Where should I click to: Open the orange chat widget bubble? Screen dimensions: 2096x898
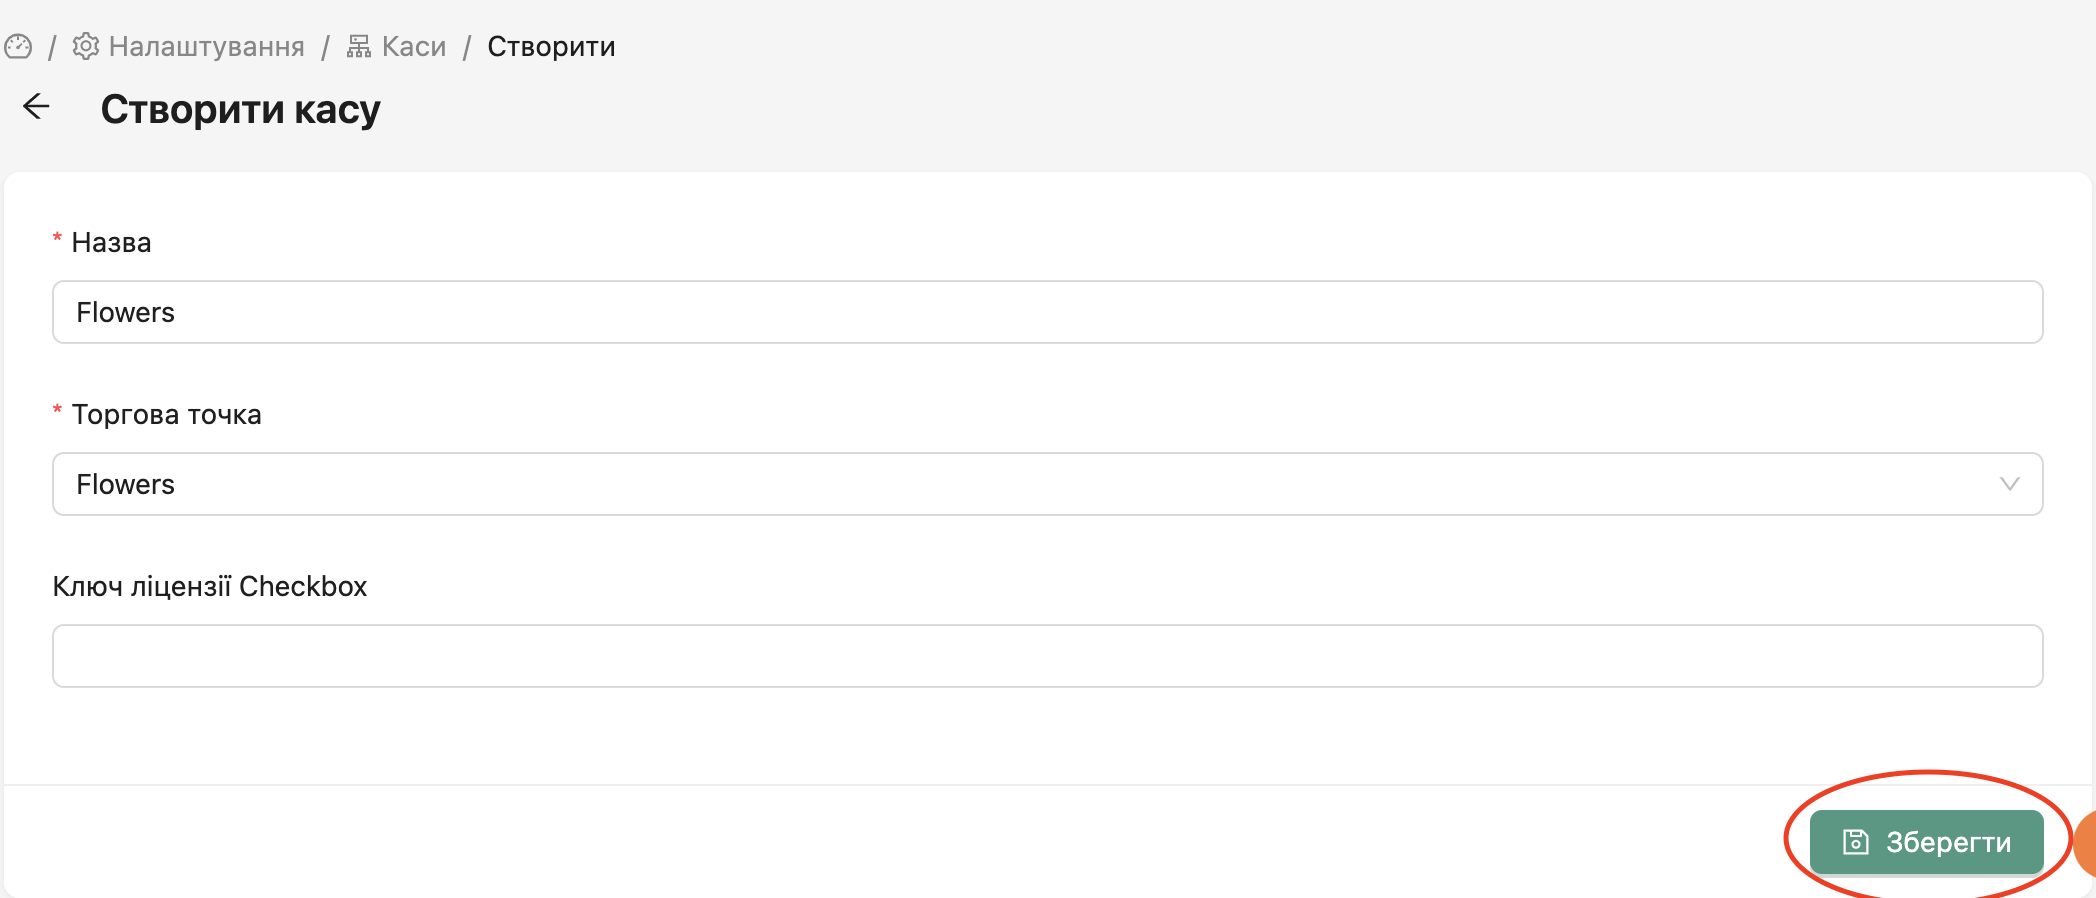click(2086, 844)
